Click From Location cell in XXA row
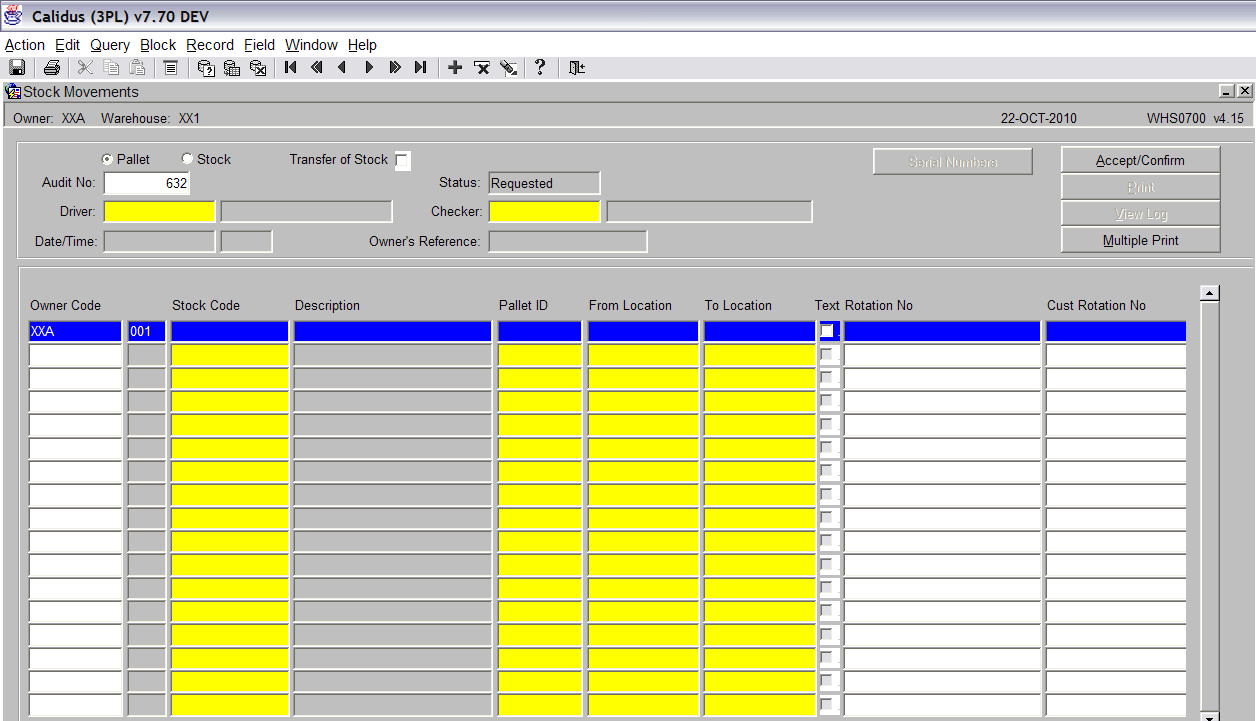Image resolution: width=1256 pixels, height=721 pixels. pos(643,331)
